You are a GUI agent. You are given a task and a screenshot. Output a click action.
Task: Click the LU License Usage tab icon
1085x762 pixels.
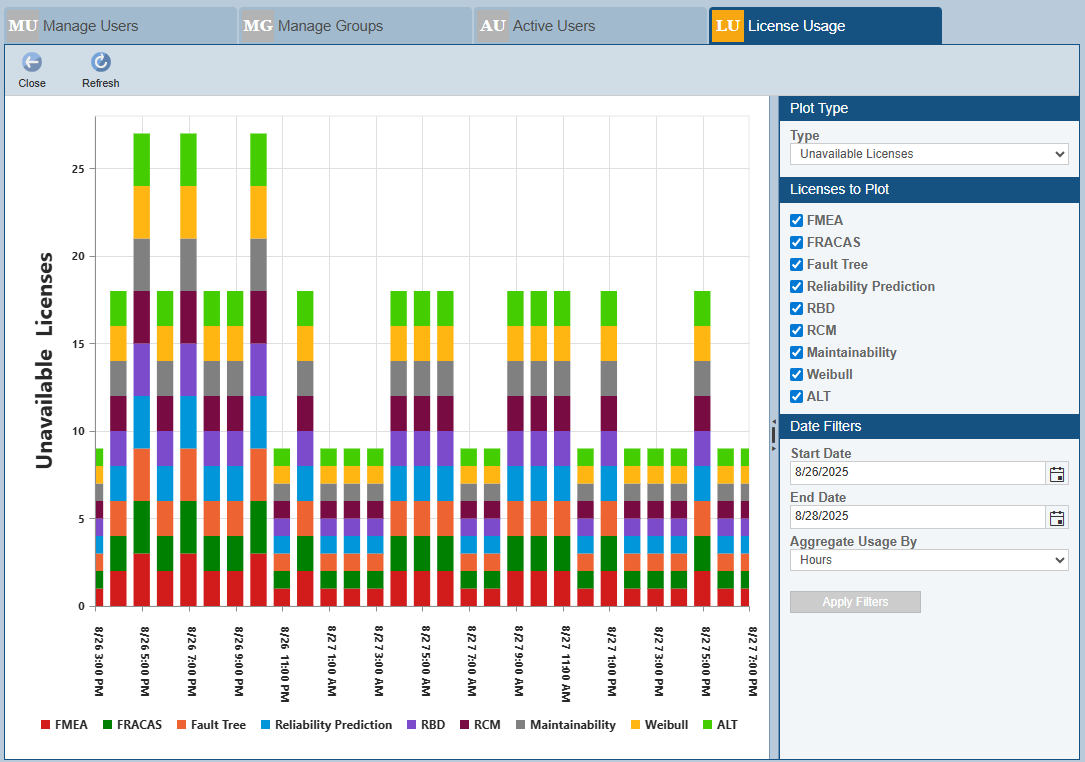[x=727, y=26]
